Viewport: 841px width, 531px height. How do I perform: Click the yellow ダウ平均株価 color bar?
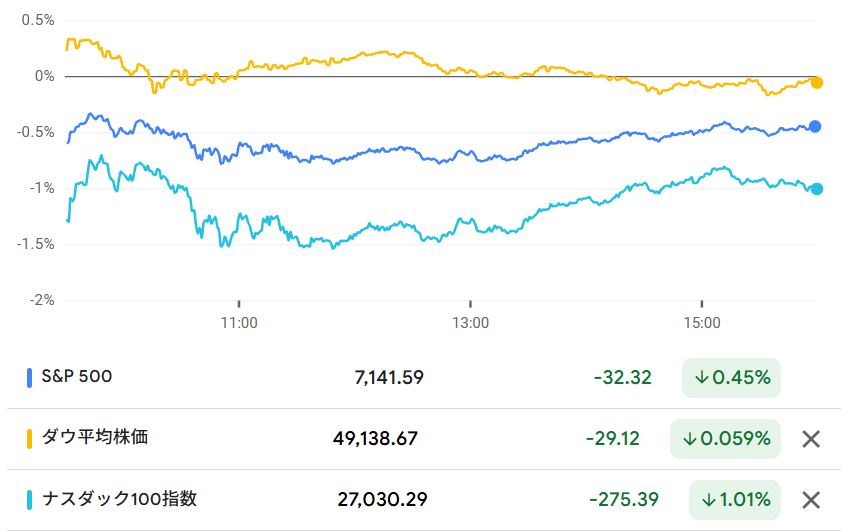click(x=30, y=439)
